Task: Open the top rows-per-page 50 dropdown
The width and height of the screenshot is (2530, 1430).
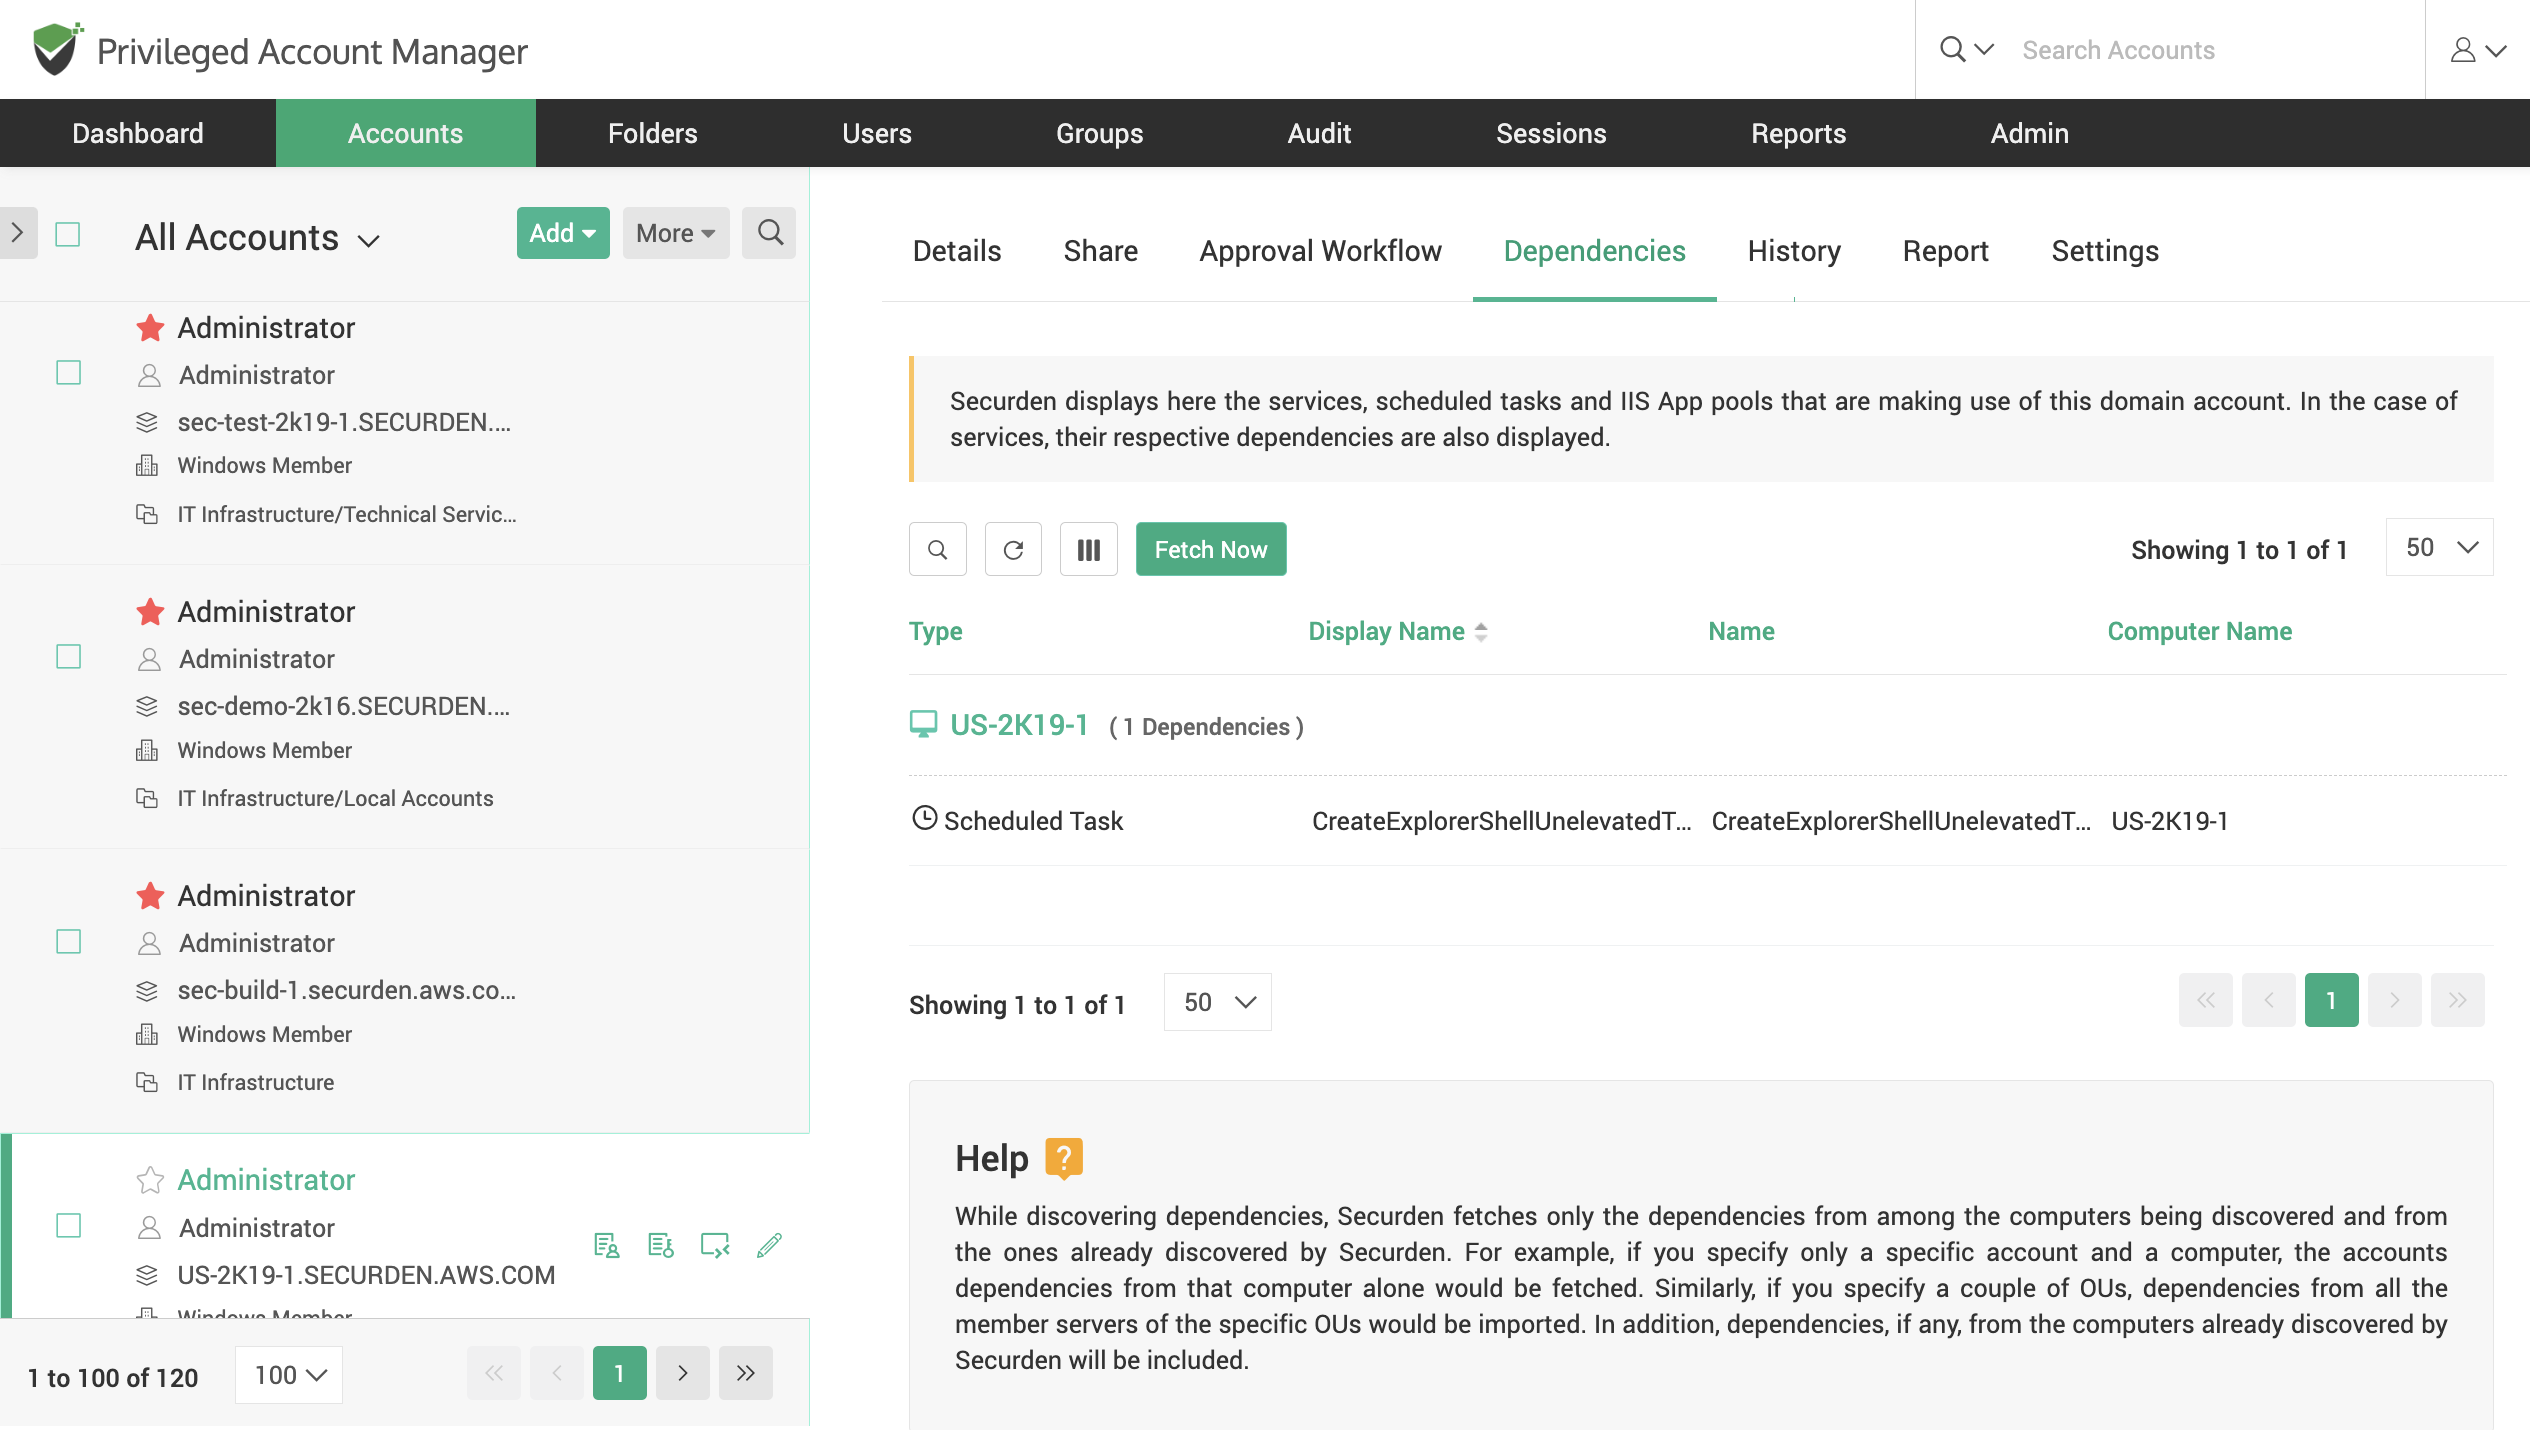Action: click(2440, 547)
